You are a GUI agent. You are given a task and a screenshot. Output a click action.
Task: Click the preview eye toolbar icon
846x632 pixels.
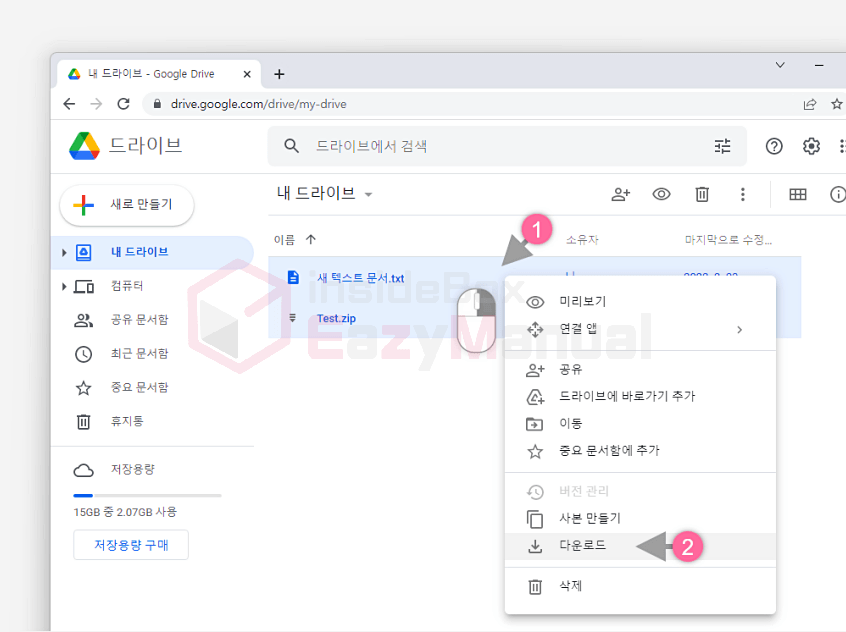point(661,194)
